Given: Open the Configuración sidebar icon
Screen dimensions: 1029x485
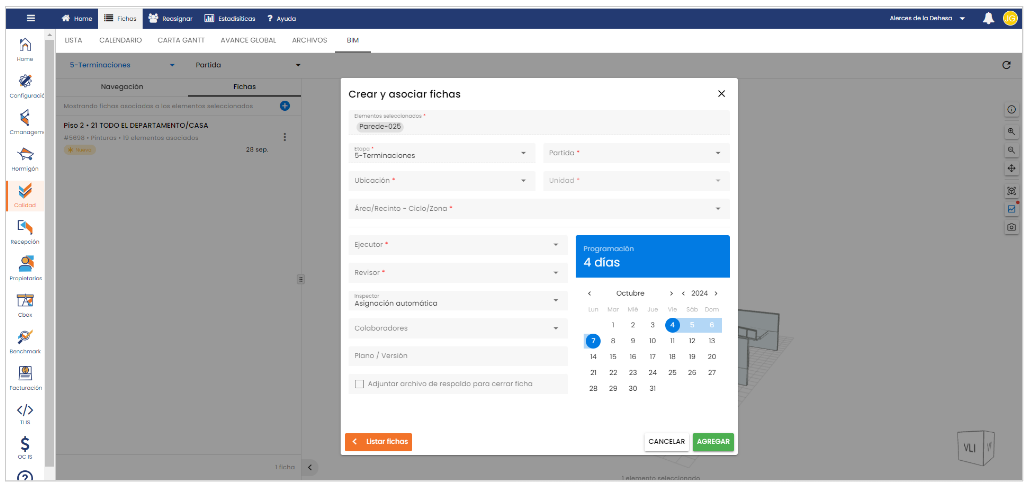Looking at the screenshot, I should click(25, 82).
